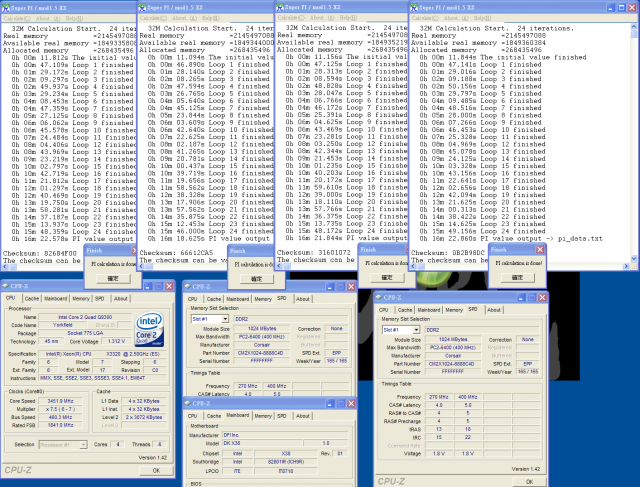Image resolution: width=640 pixels, height=487 pixels.
Task: Select the Mainboard tab in the rightmost CPU-Z window
Action: coord(429,310)
